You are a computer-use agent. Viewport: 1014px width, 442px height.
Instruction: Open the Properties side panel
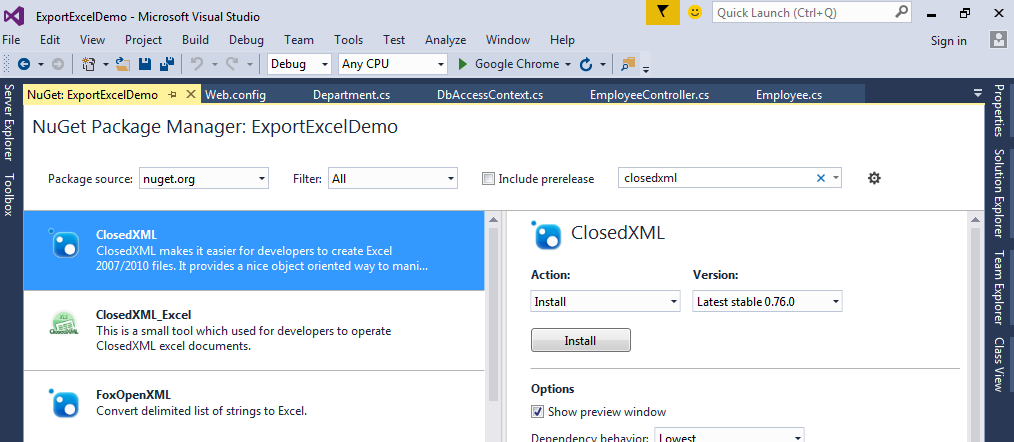[x=999, y=109]
